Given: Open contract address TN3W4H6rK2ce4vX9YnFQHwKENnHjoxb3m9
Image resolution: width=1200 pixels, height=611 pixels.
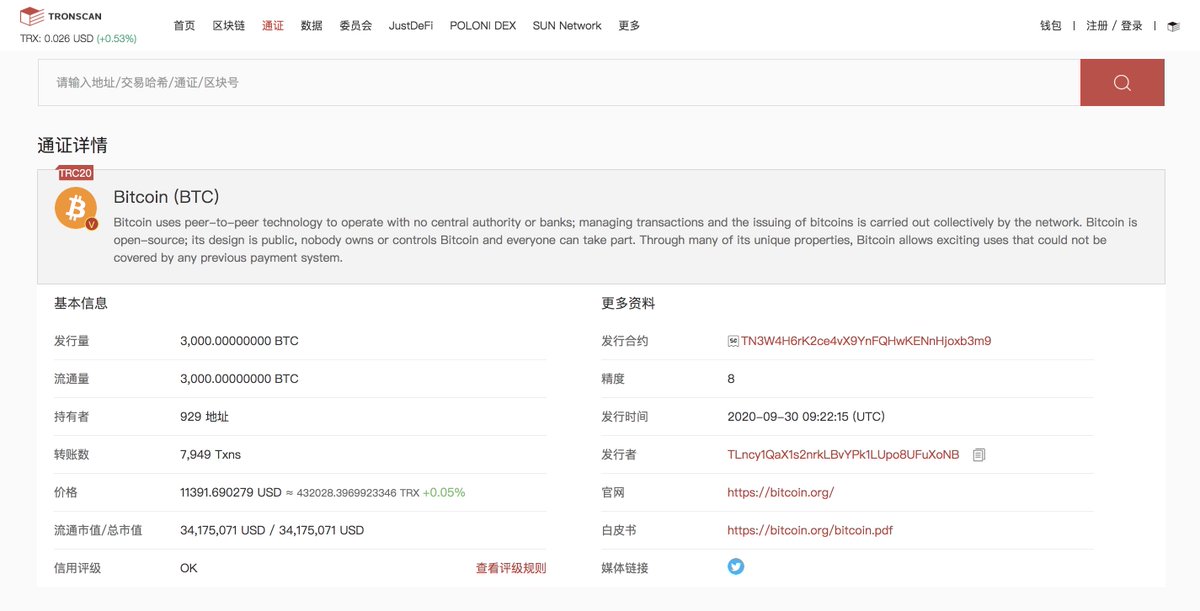Looking at the screenshot, I should tap(866, 341).
